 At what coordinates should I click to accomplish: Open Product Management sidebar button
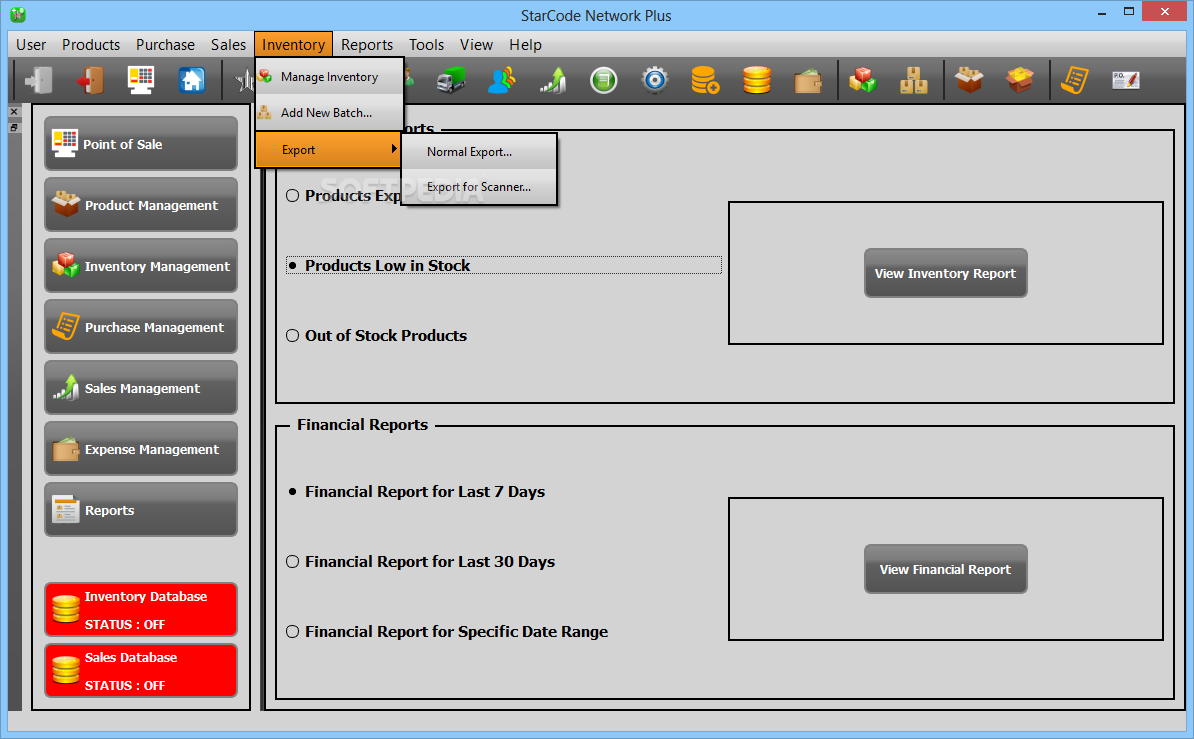(x=141, y=205)
